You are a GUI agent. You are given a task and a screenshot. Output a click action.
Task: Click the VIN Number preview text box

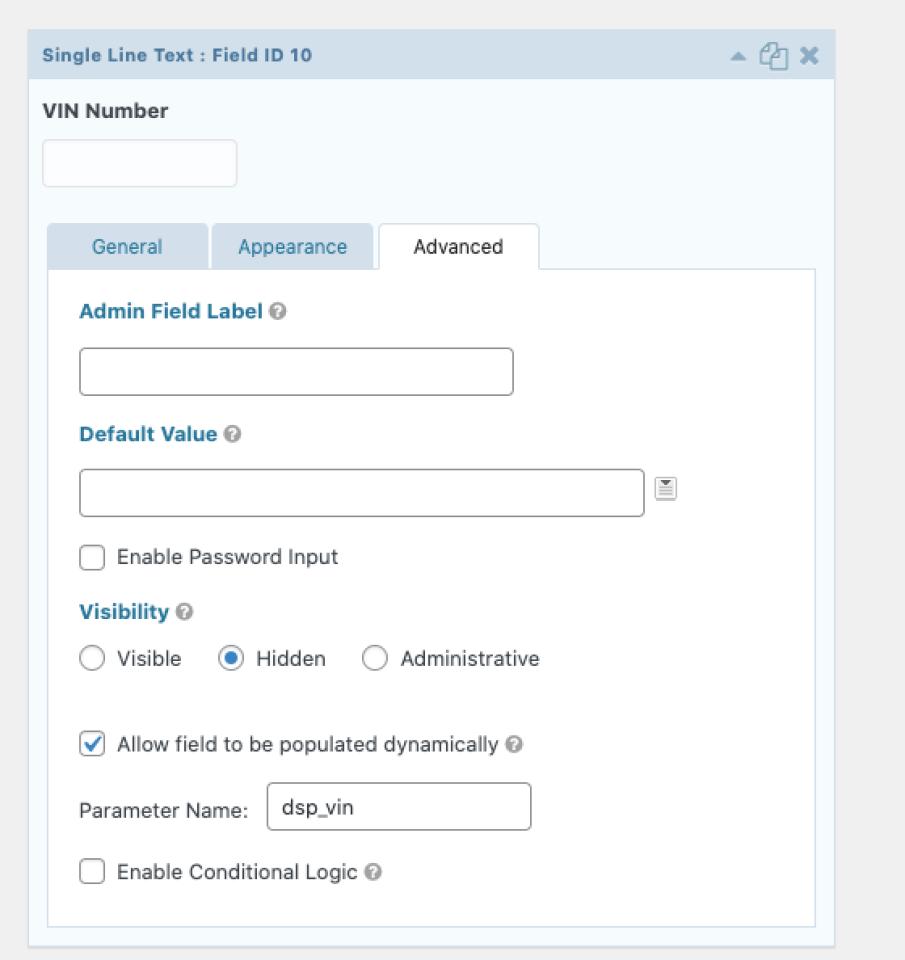[x=140, y=163]
